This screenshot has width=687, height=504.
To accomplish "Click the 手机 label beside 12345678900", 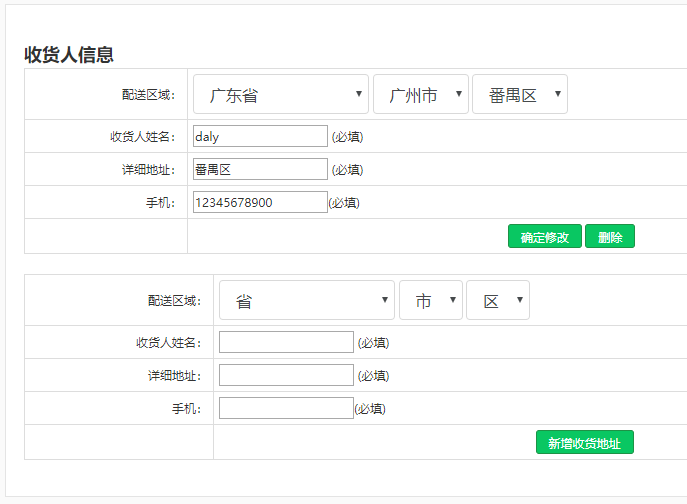I will tap(160, 202).
